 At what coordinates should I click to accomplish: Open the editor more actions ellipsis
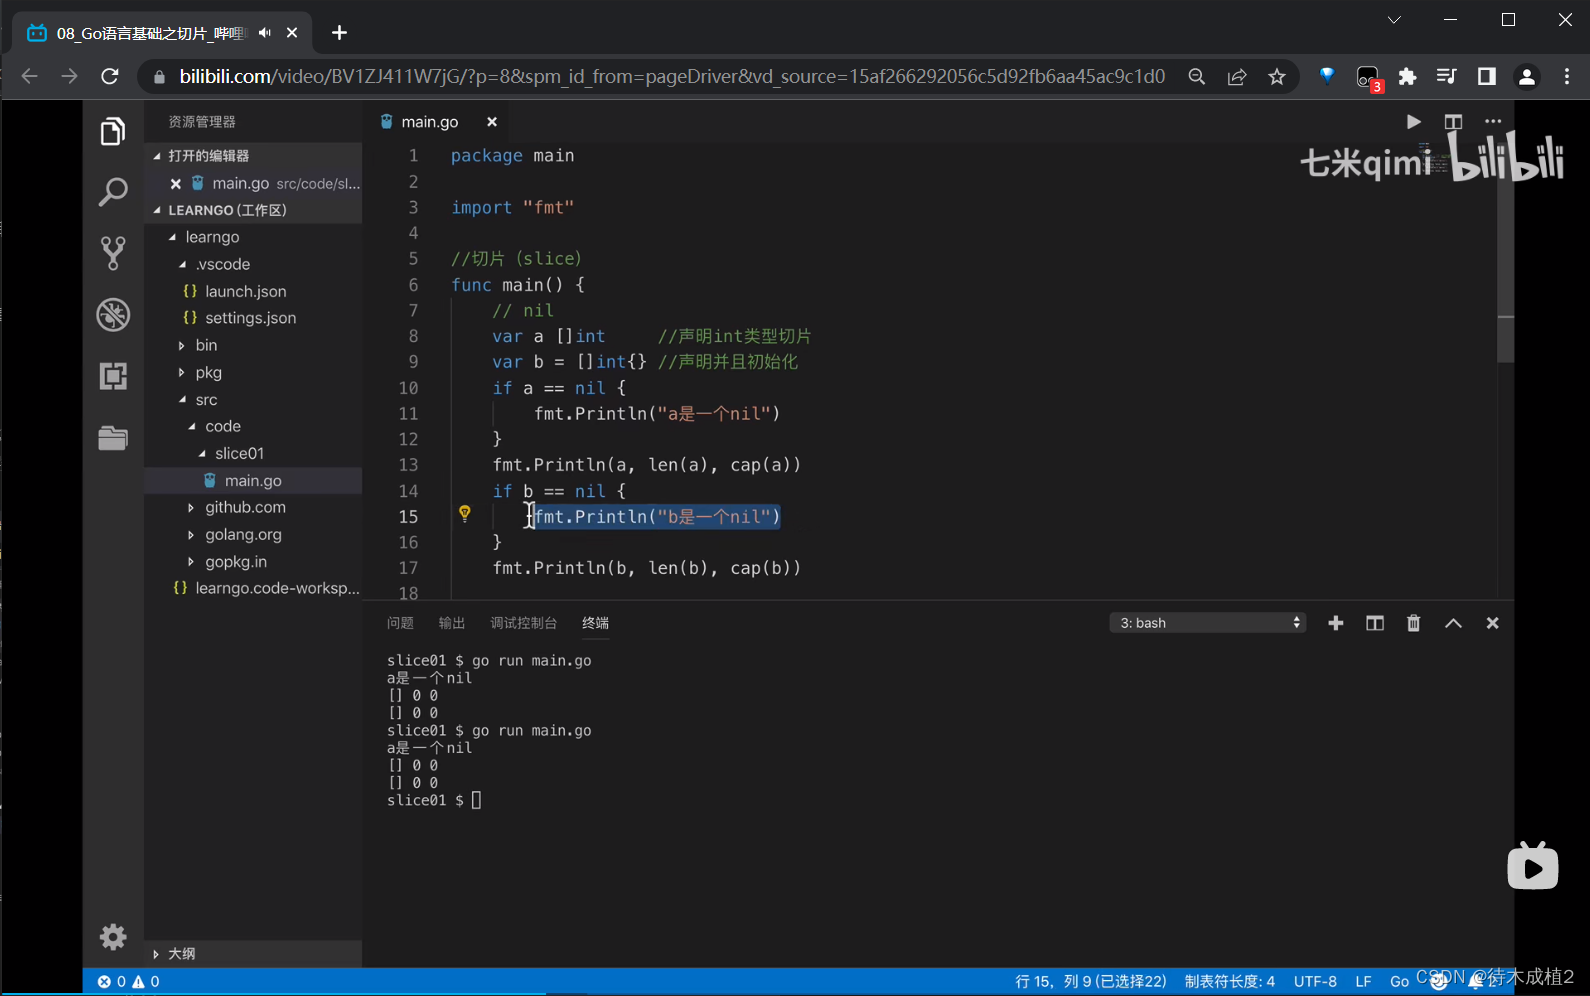click(x=1493, y=122)
